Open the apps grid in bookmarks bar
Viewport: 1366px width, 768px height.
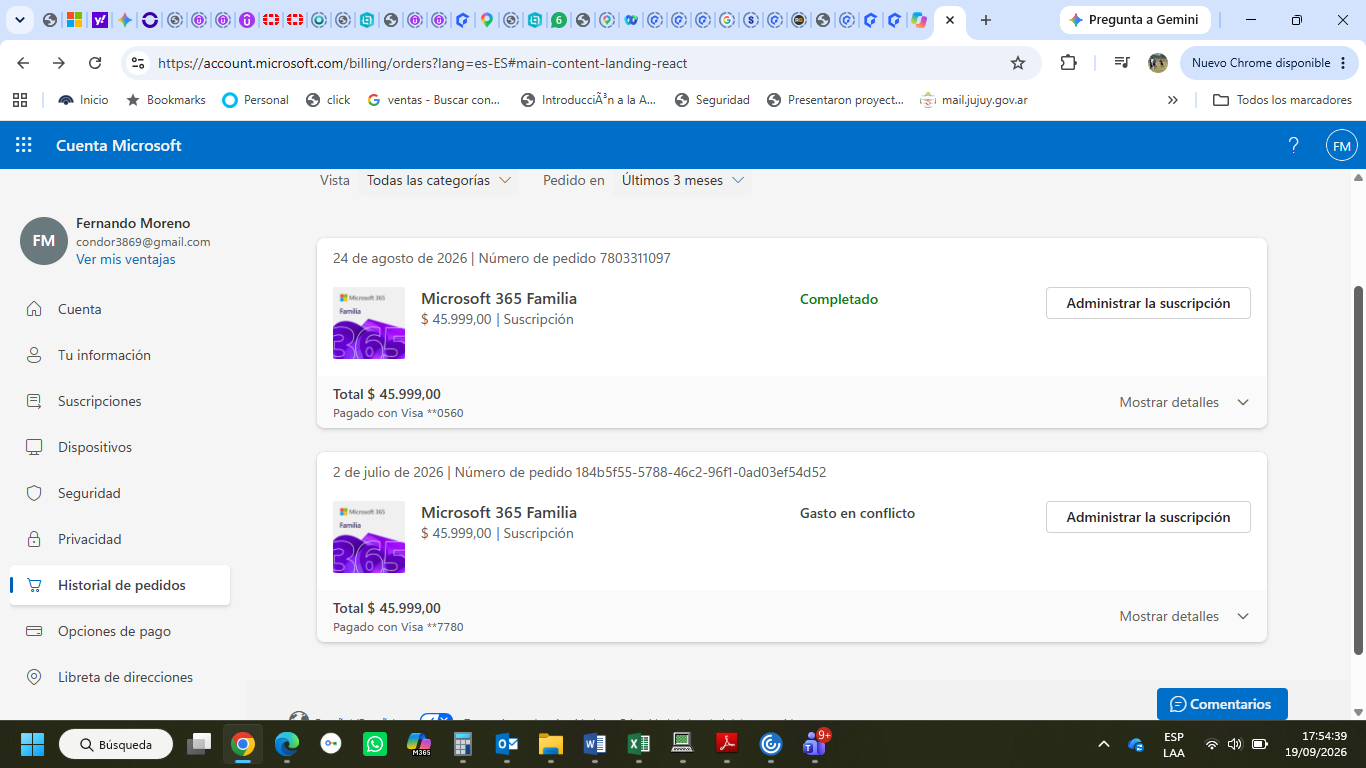pos(19,100)
